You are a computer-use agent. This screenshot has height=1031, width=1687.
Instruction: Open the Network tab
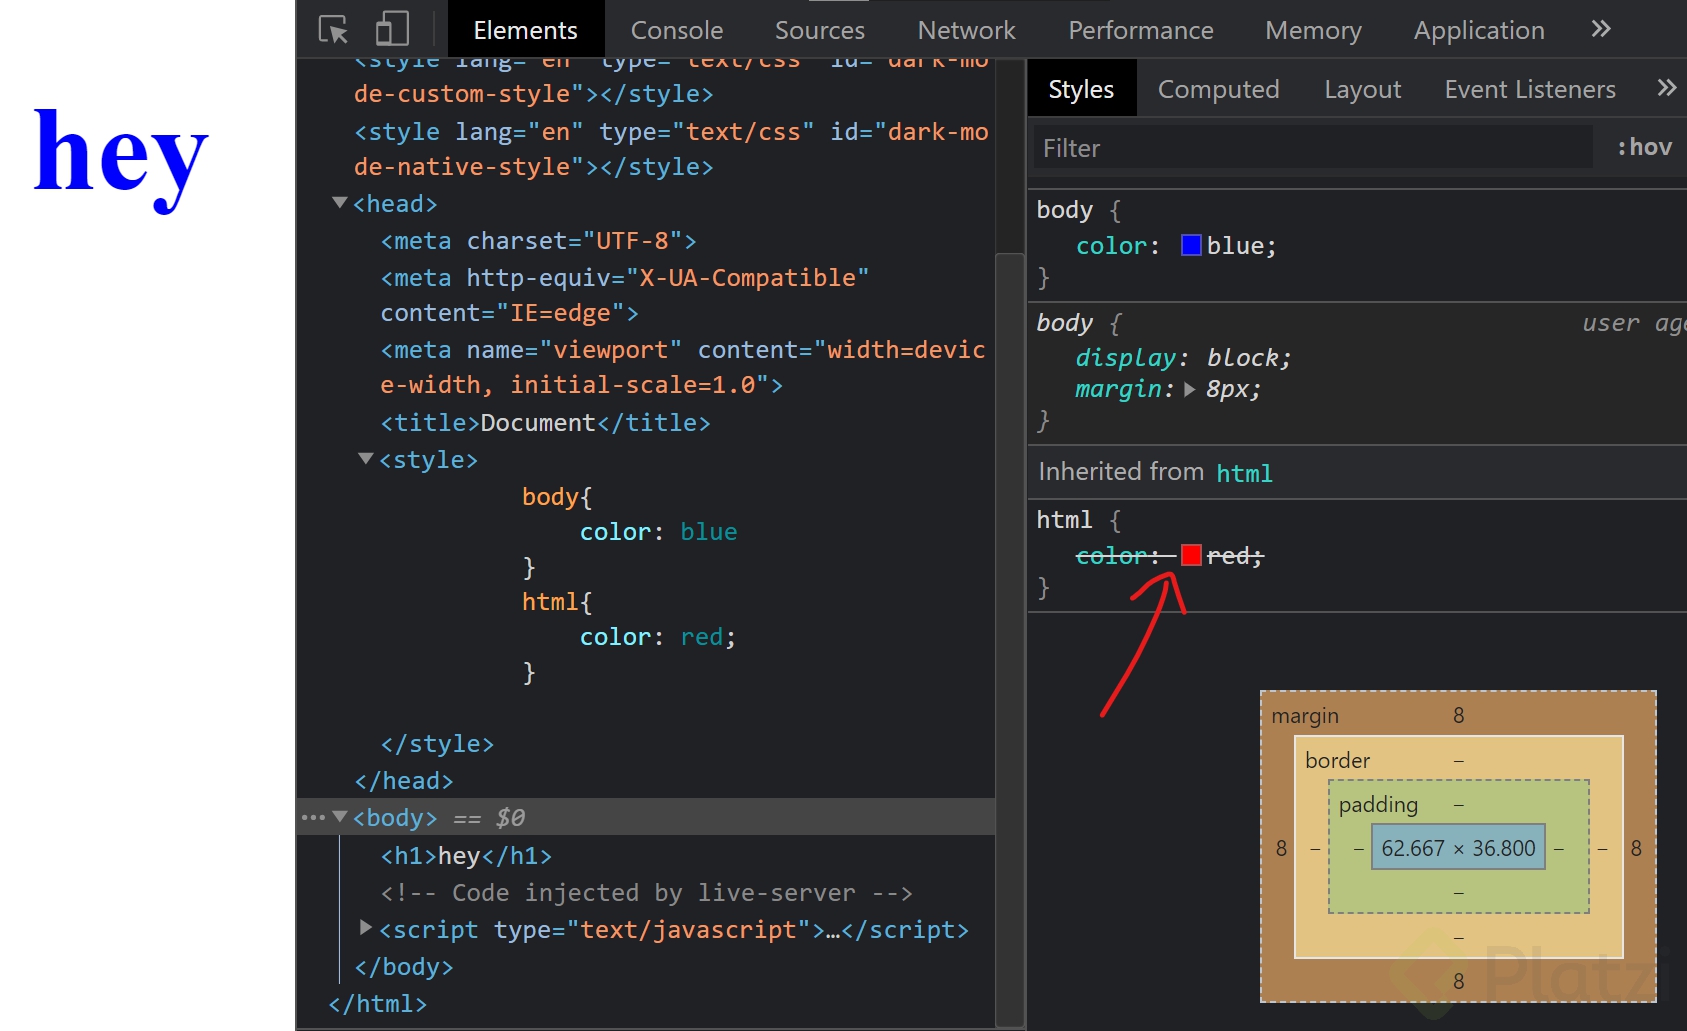pyautogui.click(x=966, y=30)
